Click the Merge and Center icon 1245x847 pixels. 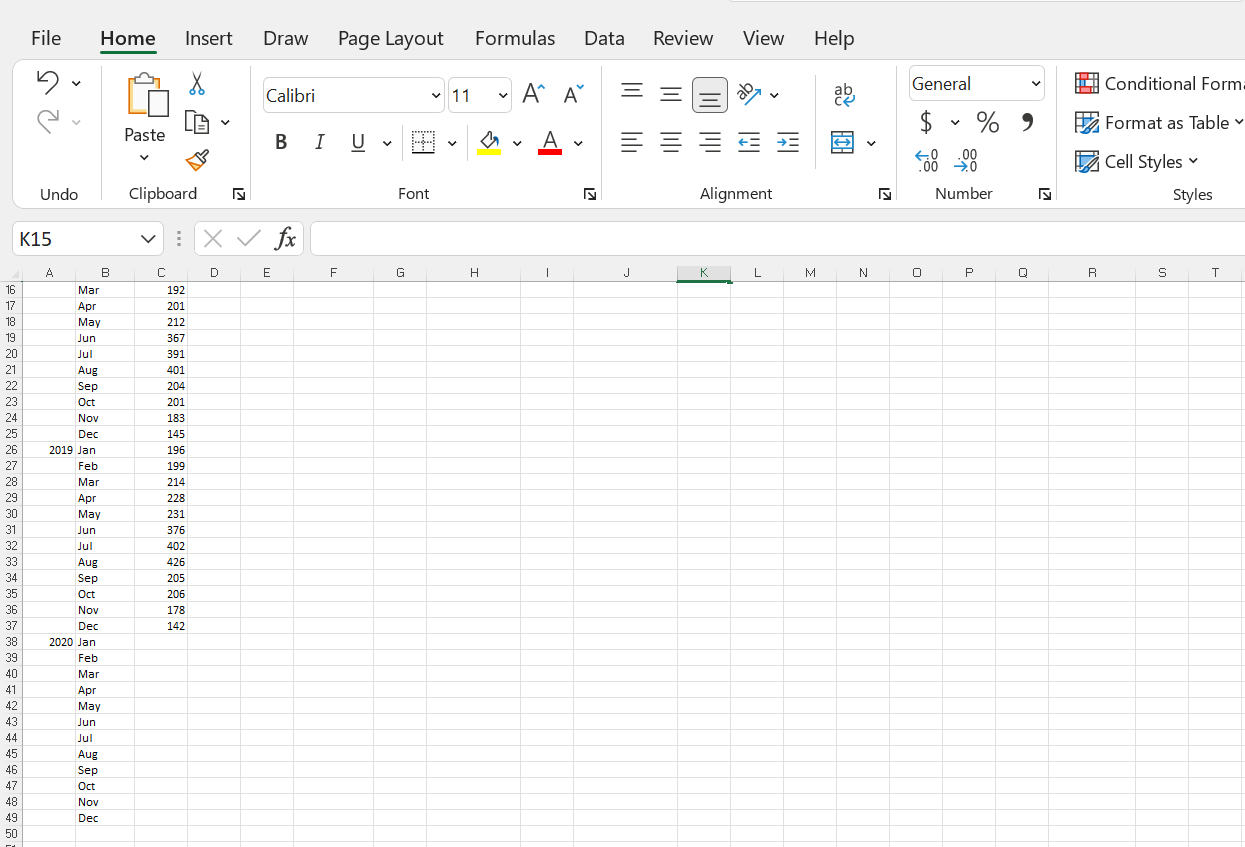(843, 143)
